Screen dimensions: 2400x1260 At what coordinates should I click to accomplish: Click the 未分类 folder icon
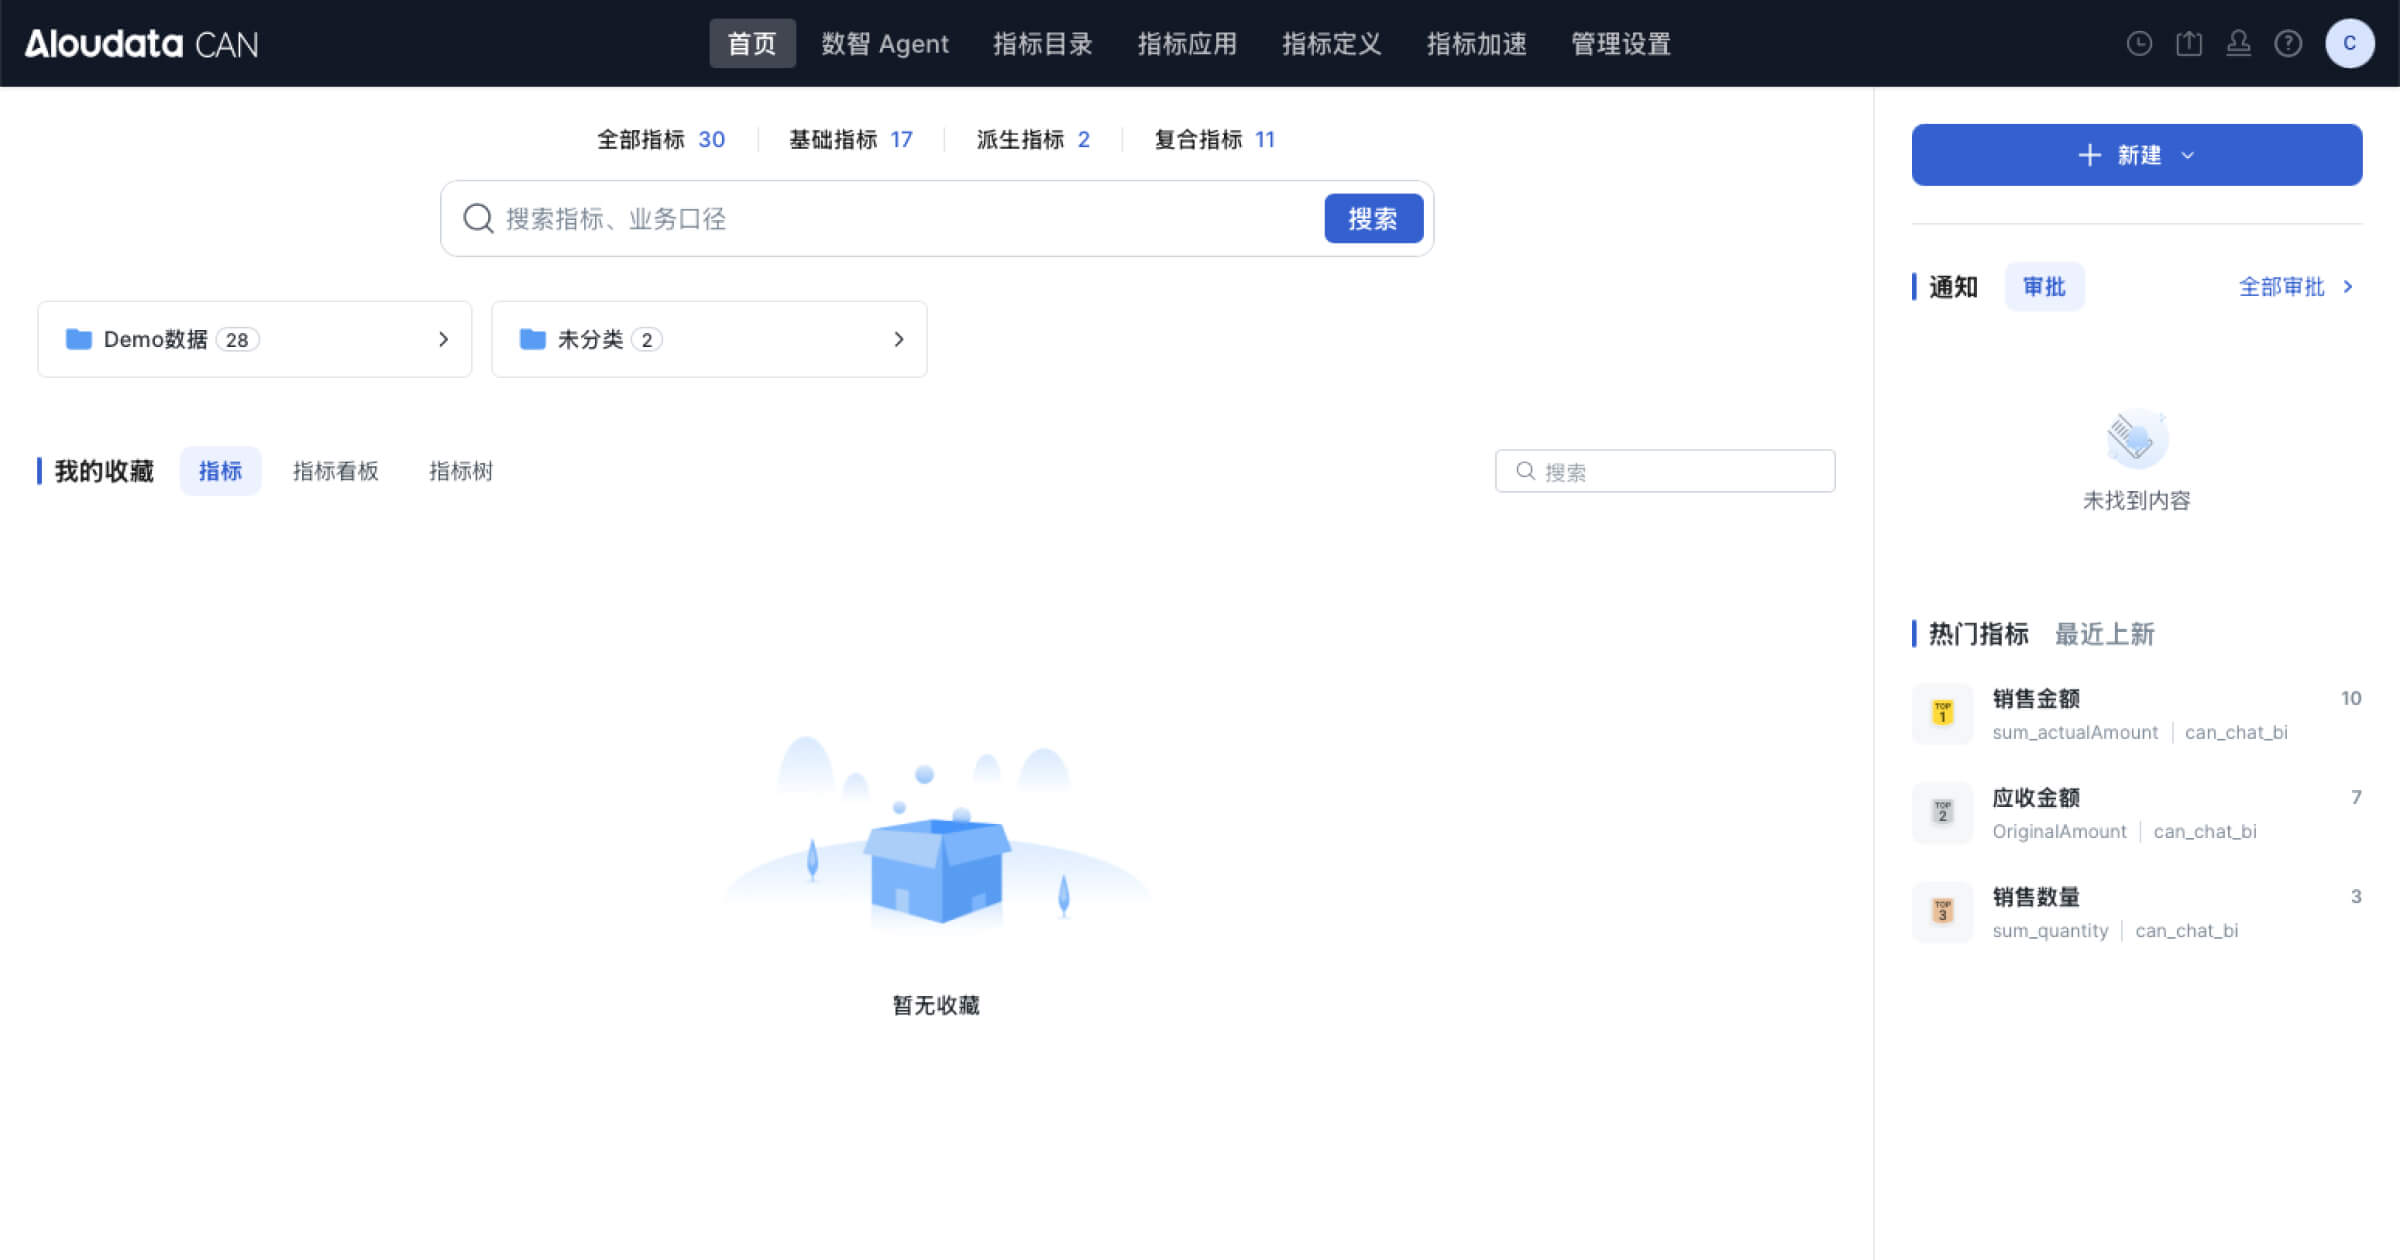pos(533,339)
